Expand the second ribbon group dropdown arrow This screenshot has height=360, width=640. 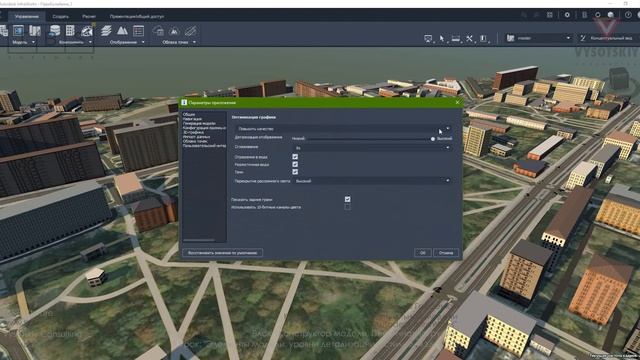point(90,42)
